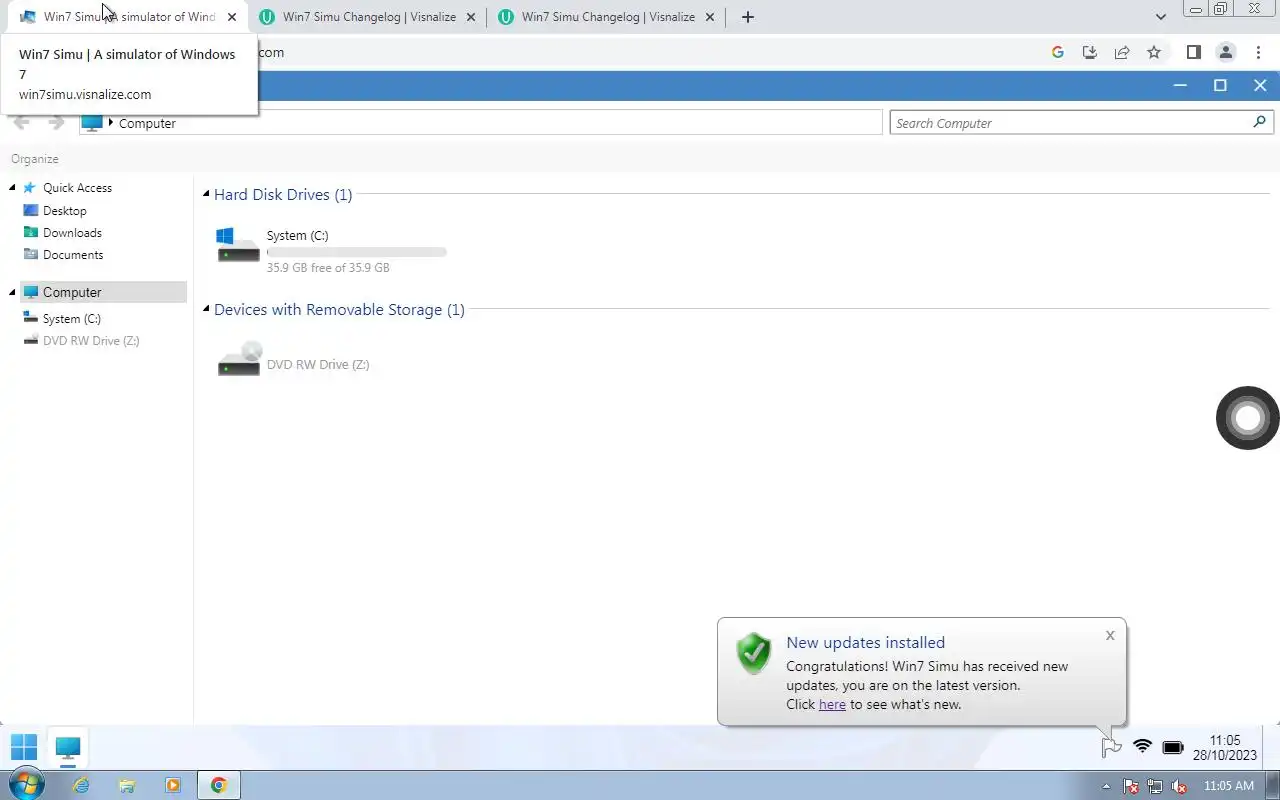Open Chrome three-dot menu
The width and height of the screenshot is (1280, 800).
tap(1258, 52)
